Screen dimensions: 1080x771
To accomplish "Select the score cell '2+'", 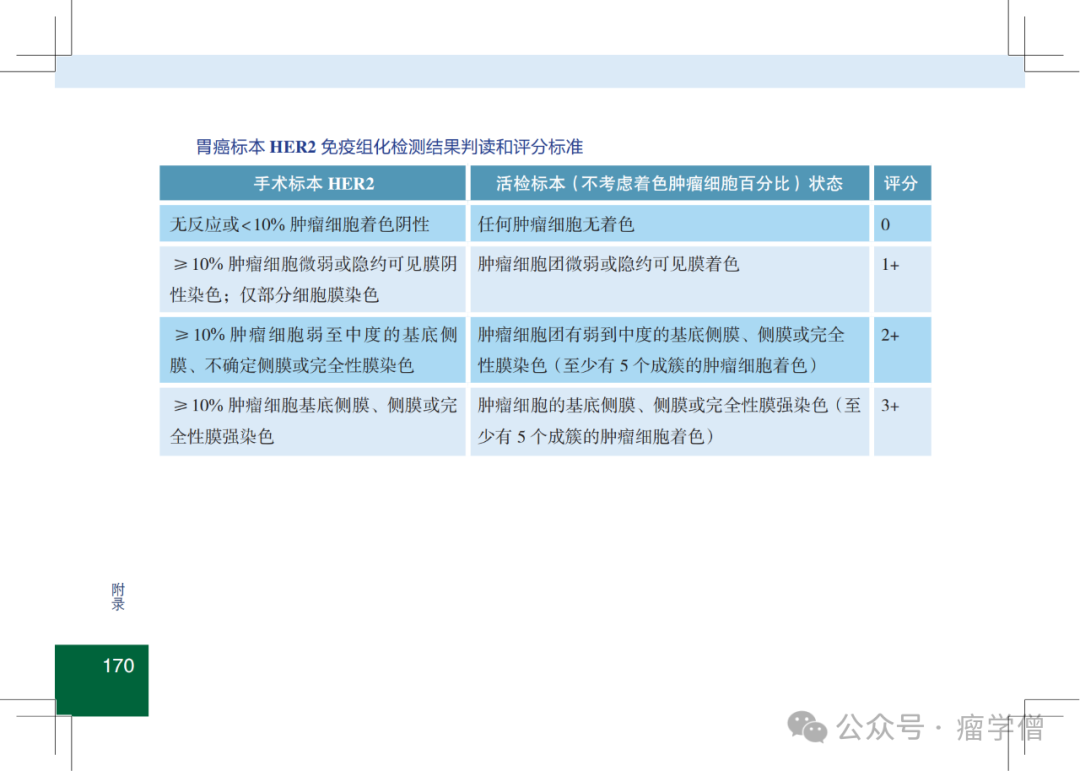I will (x=902, y=350).
